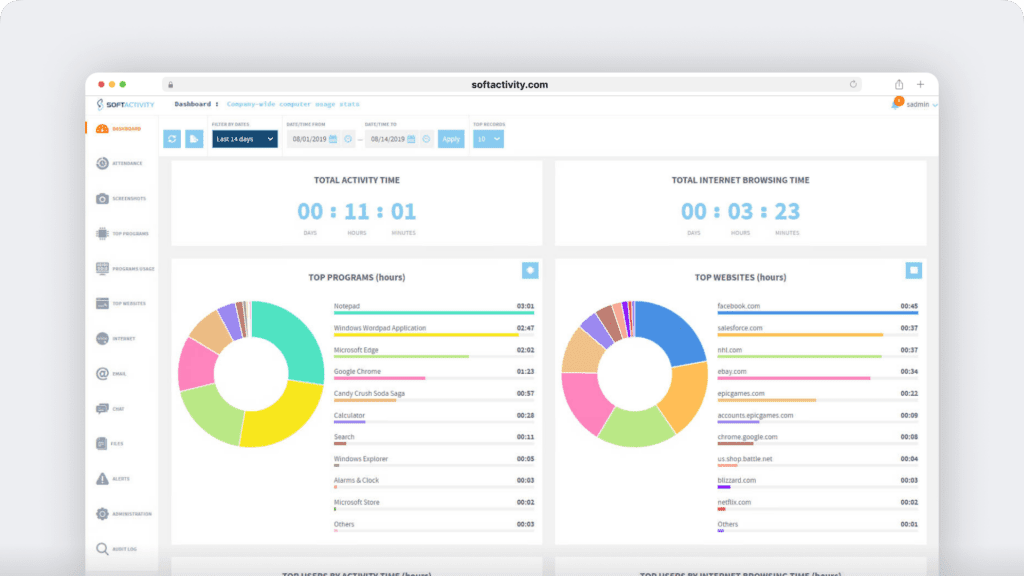Toggle chart view on Top Programs panel
Screen dimensions: 1024x576
coord(530,270)
